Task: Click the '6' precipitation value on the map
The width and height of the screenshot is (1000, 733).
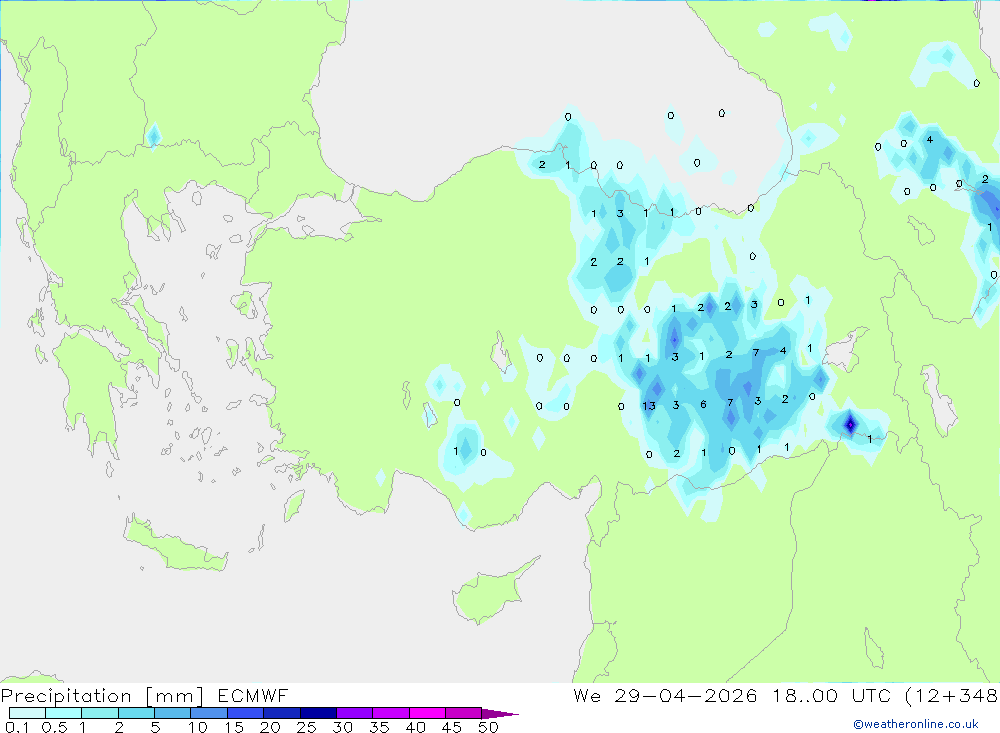Action: tap(703, 404)
